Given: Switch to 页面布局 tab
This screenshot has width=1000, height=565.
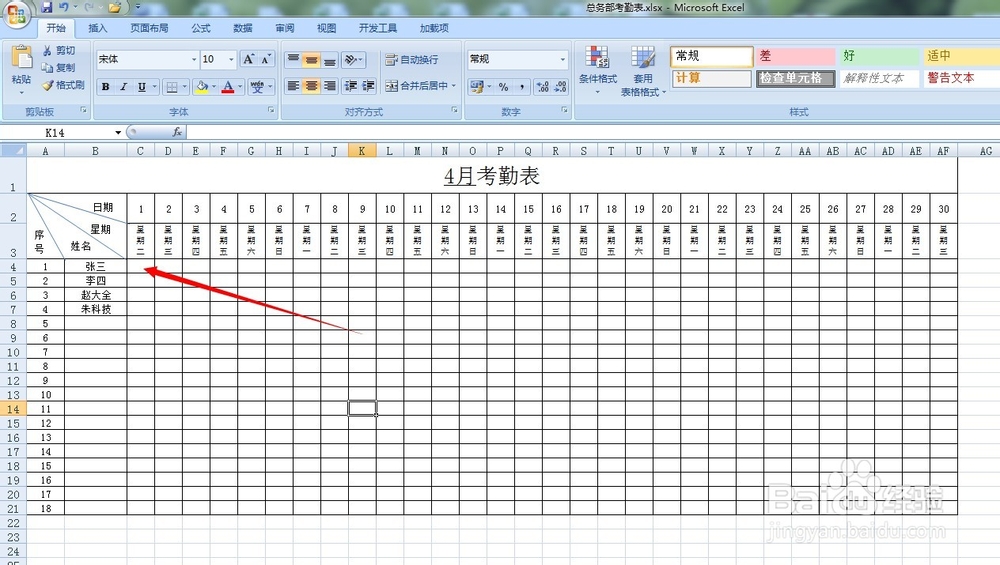Looking at the screenshot, I should [x=149, y=28].
